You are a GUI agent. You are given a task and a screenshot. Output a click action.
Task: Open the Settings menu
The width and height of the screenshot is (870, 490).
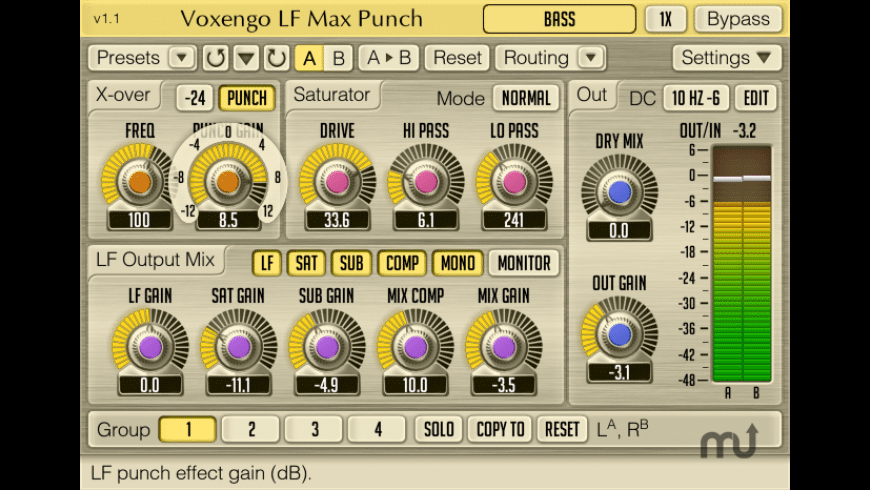[x=726, y=58]
